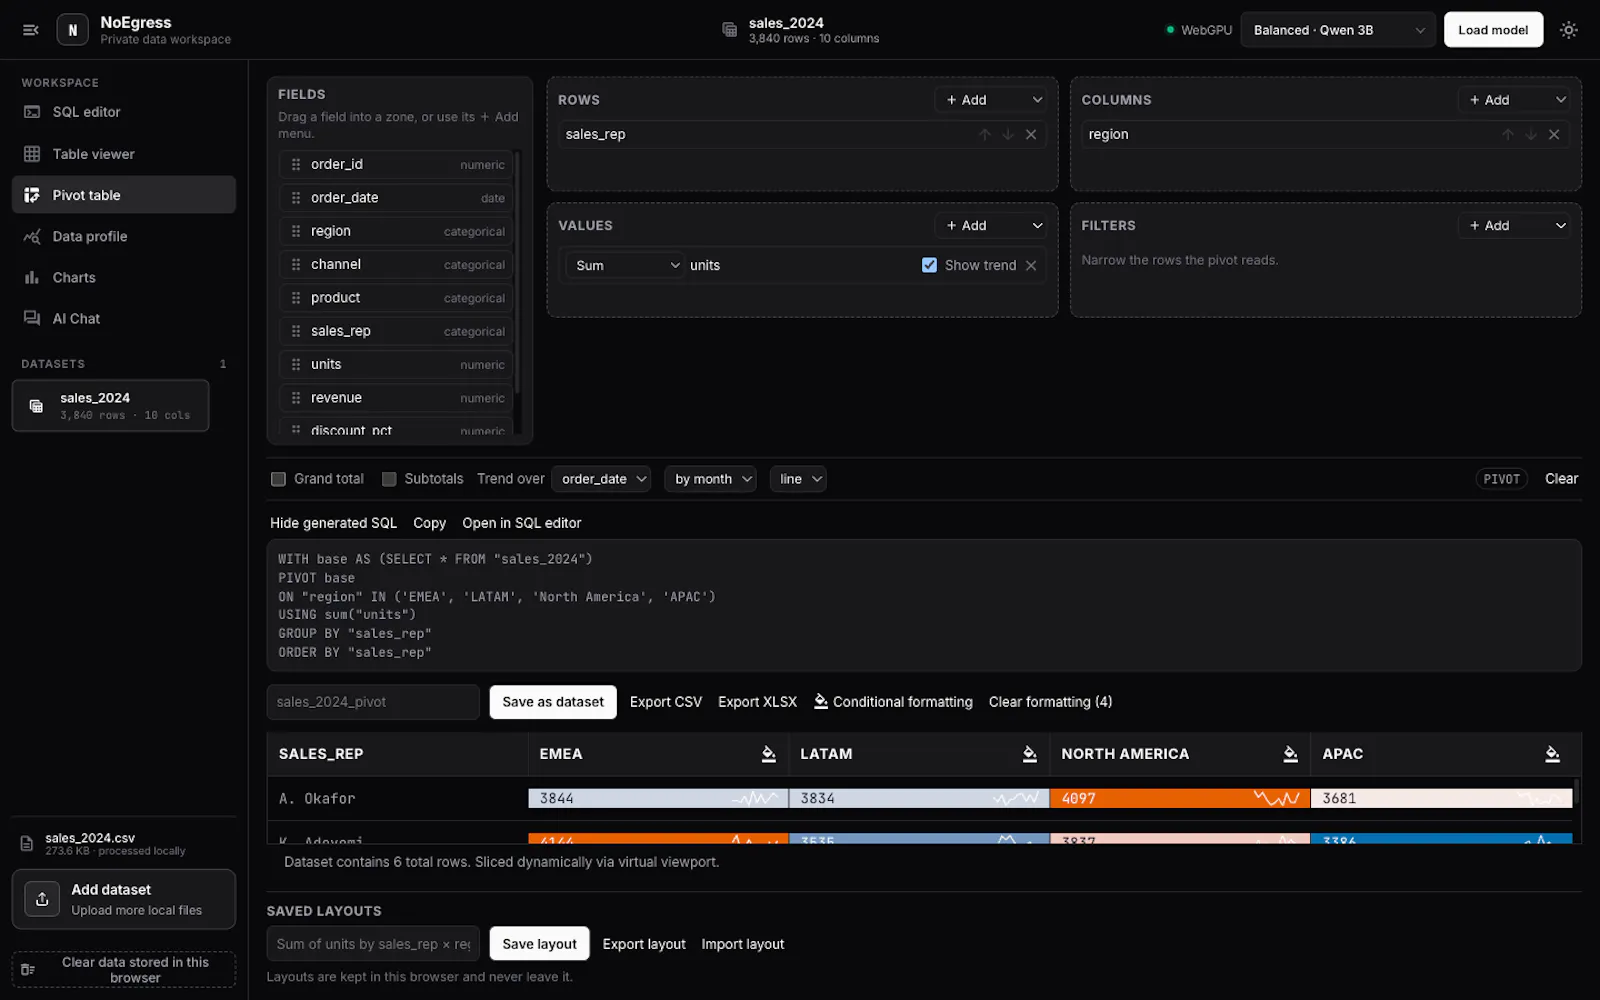1600x1000 pixels.
Task: Click Open in SQL editor
Action: point(522,523)
